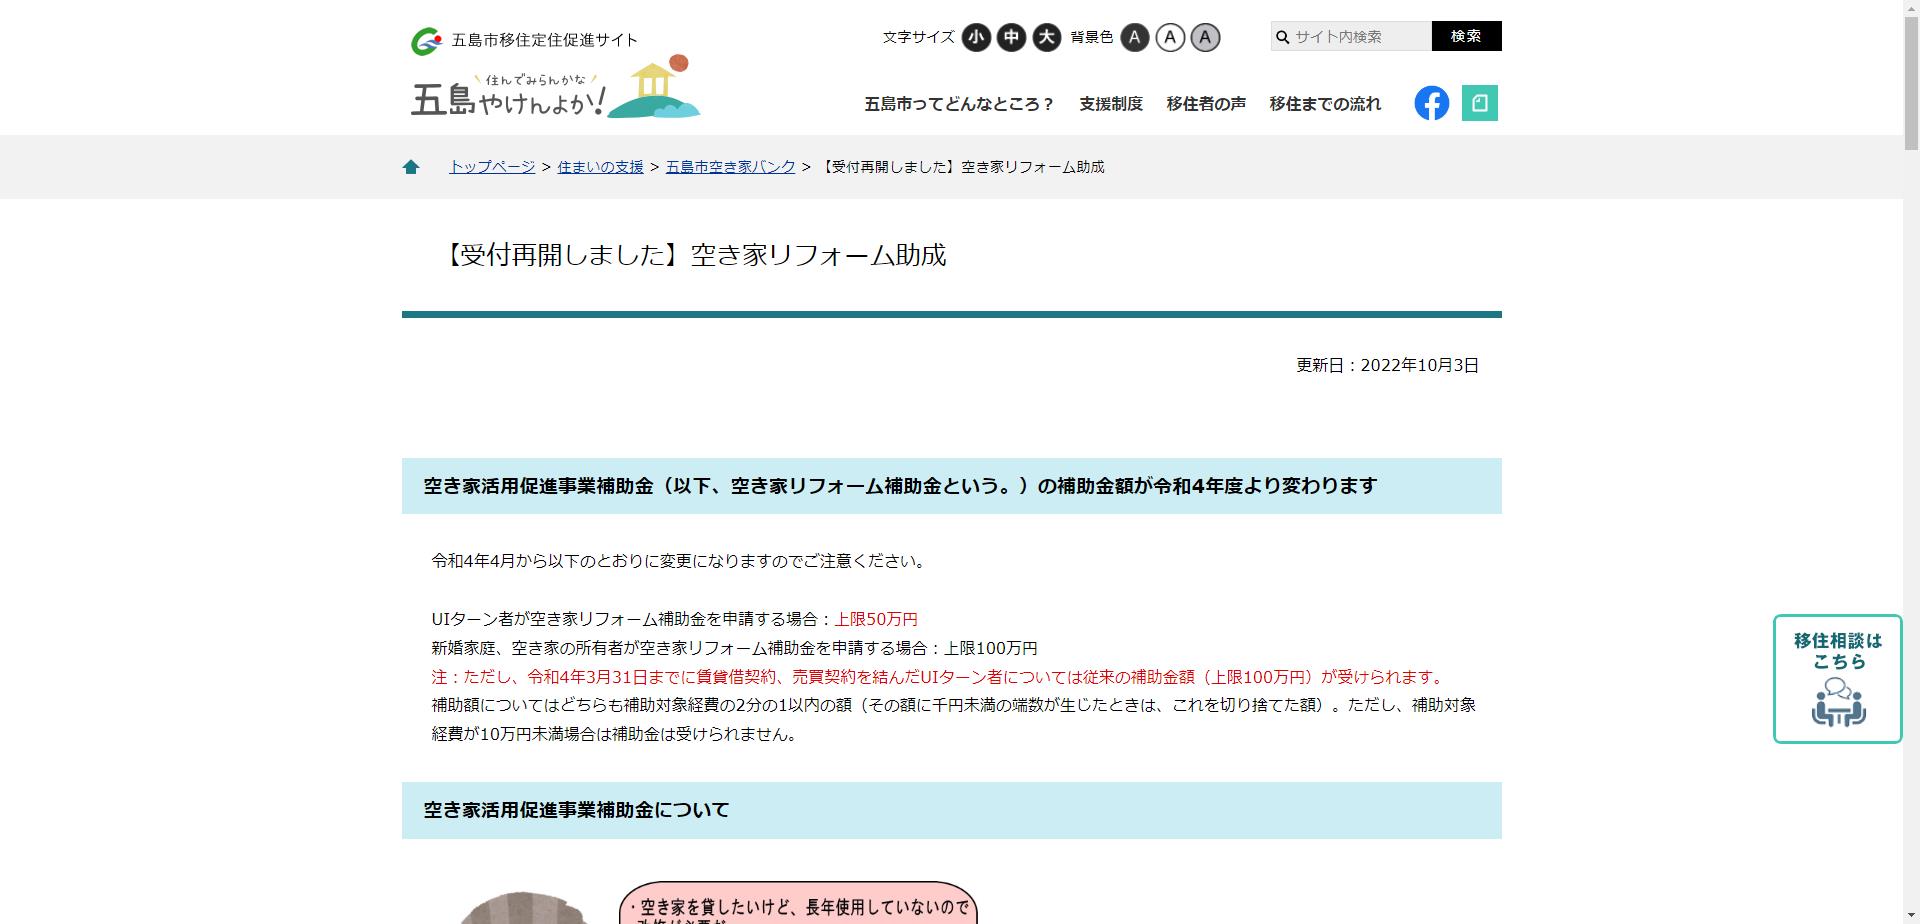
Task: Click line about 新婚家庭 上限100万円
Action: click(734, 648)
